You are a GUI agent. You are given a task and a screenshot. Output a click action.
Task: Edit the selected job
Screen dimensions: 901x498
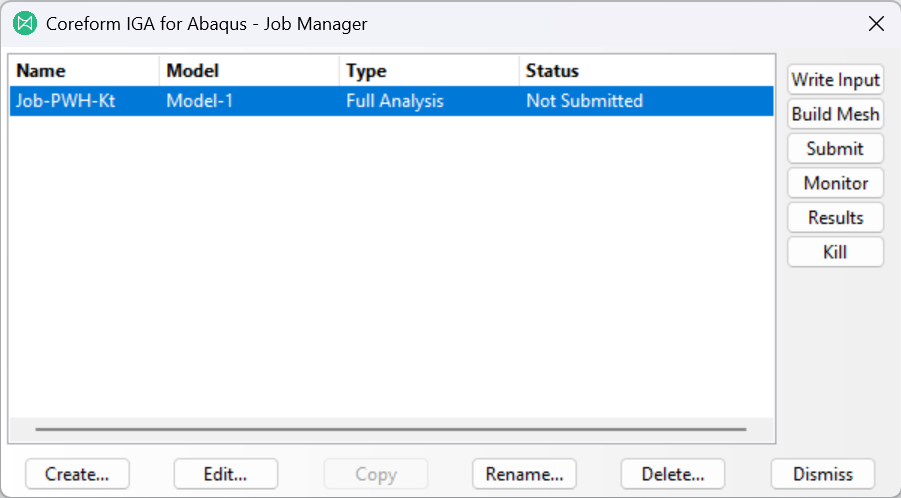coord(226,474)
